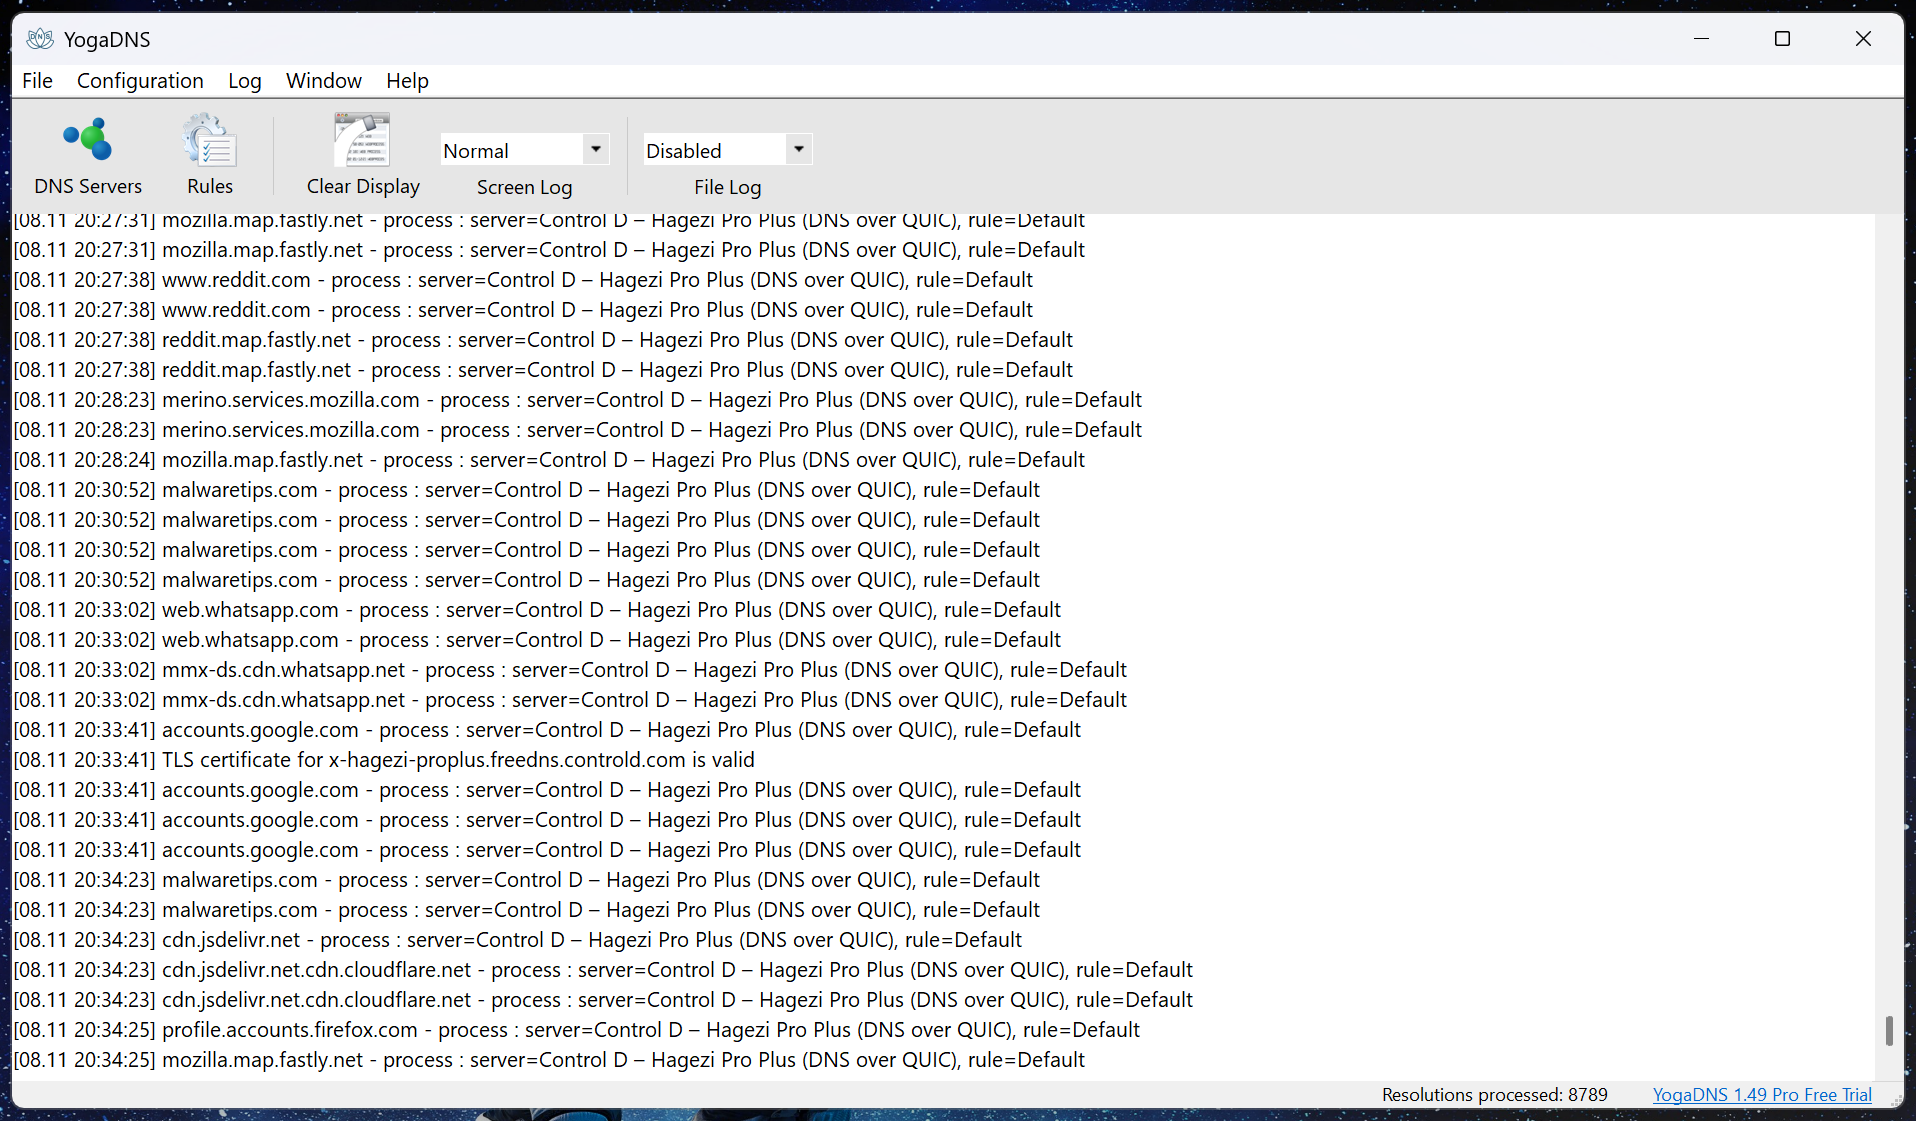Click the Rules label under toolbar icon
The height and width of the screenshot is (1121, 1916).
[210, 186]
